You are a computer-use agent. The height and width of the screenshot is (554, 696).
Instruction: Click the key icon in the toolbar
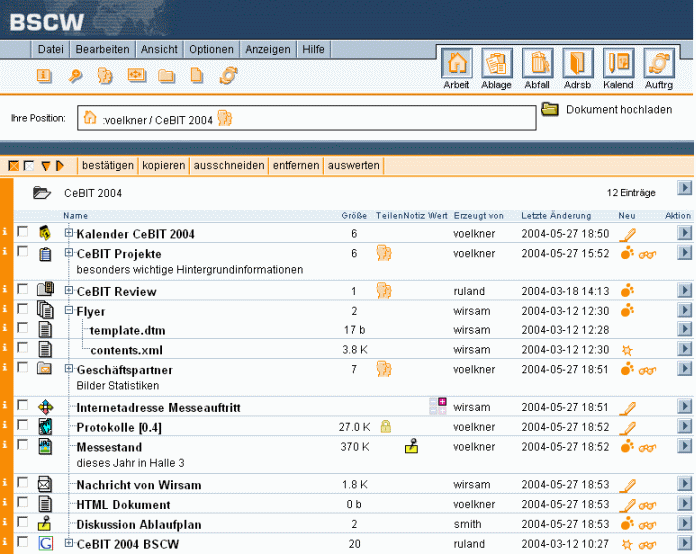75,76
